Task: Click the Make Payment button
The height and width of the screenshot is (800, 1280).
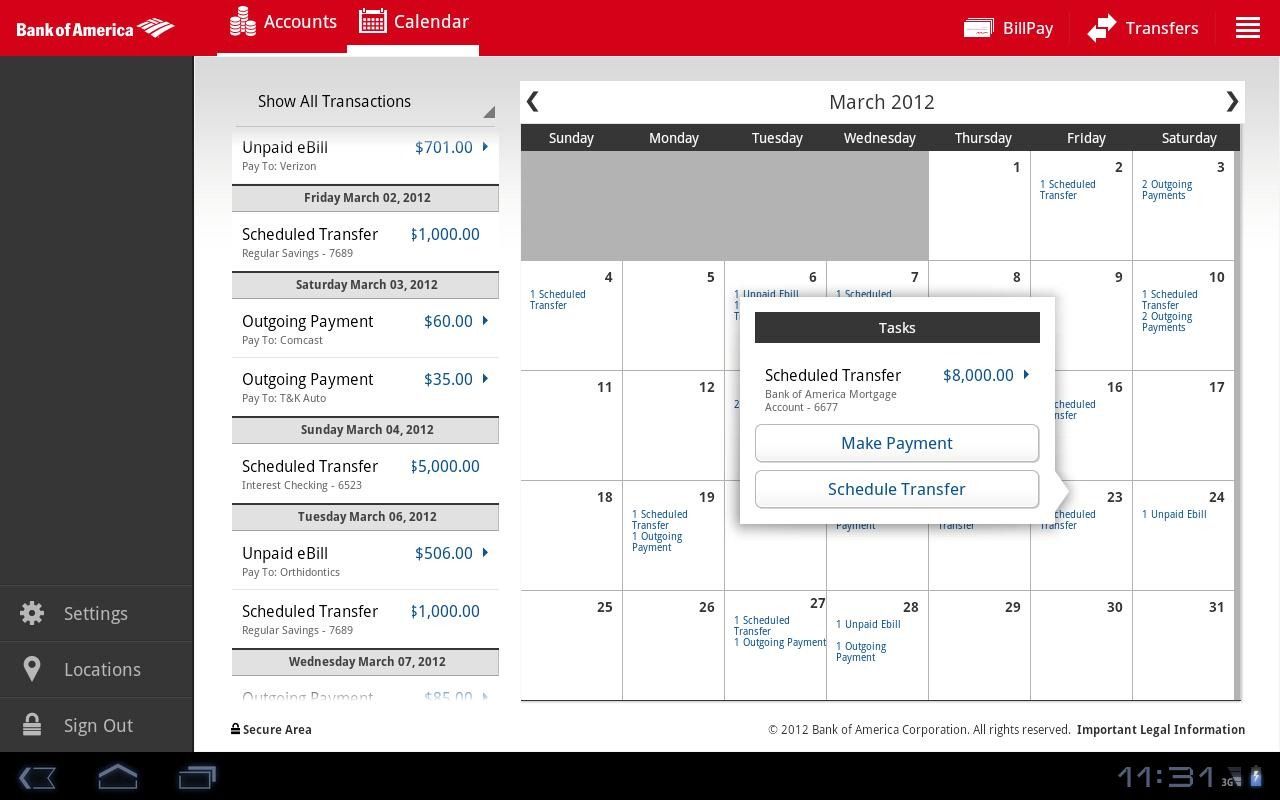Action: (x=896, y=443)
